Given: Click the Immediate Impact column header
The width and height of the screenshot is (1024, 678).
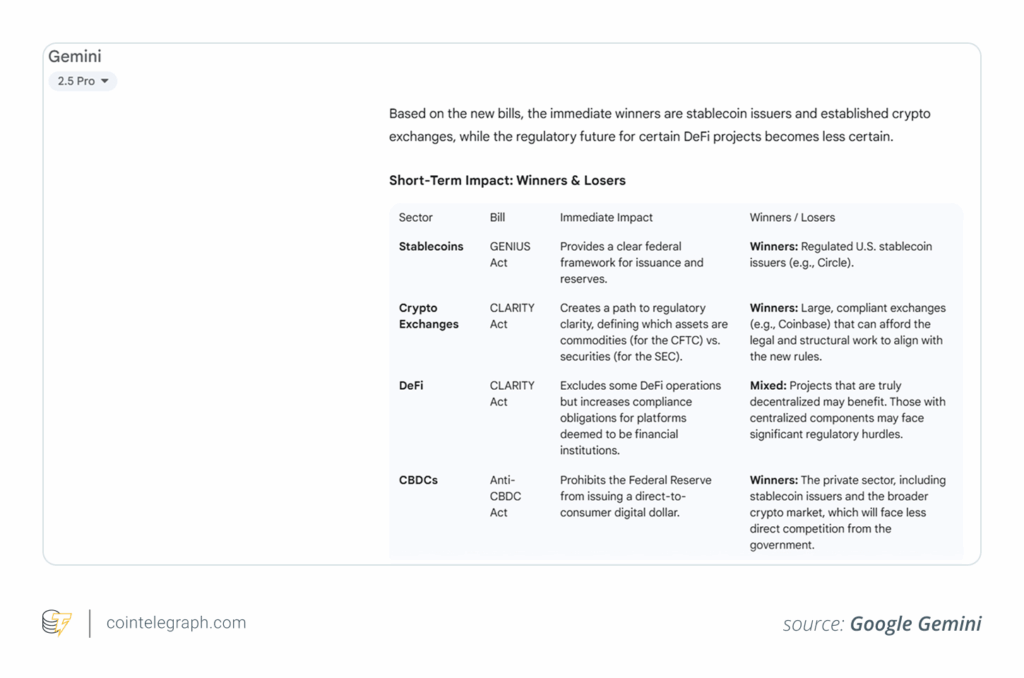Looking at the screenshot, I should click(x=606, y=217).
